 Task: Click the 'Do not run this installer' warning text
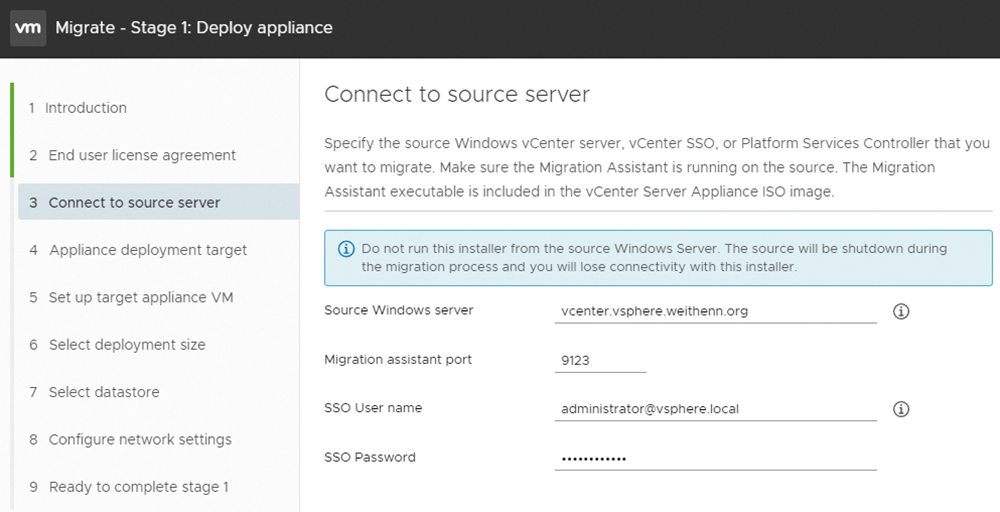[654, 258]
